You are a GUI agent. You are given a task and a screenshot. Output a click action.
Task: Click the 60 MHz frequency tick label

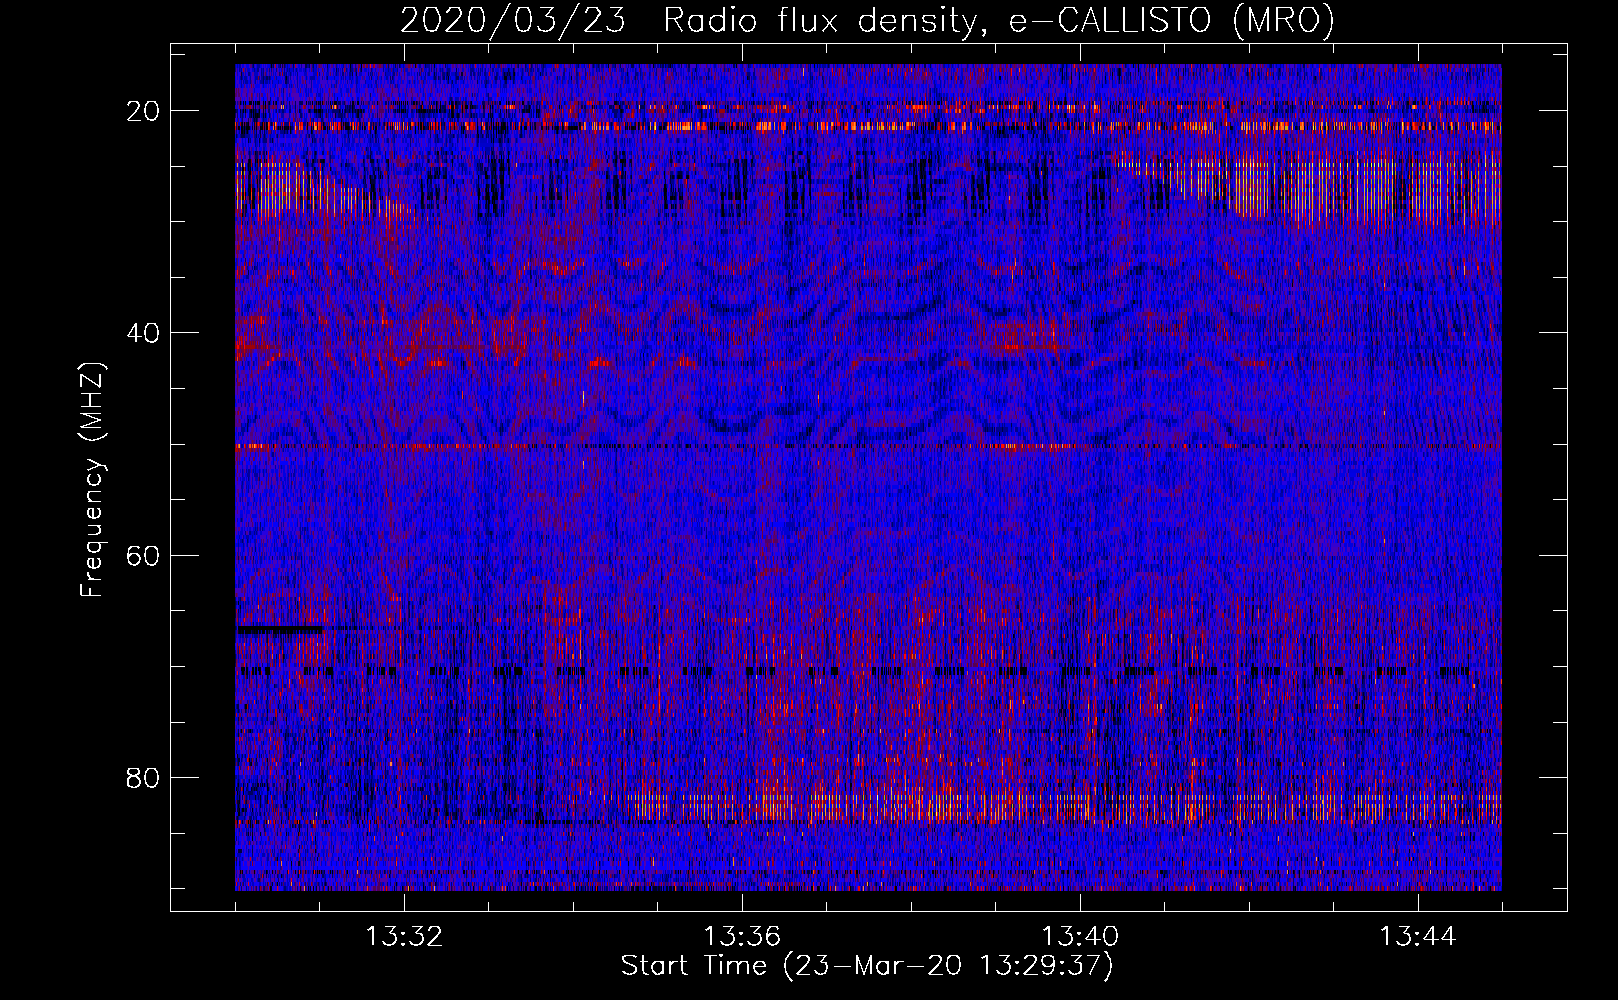coord(144,555)
